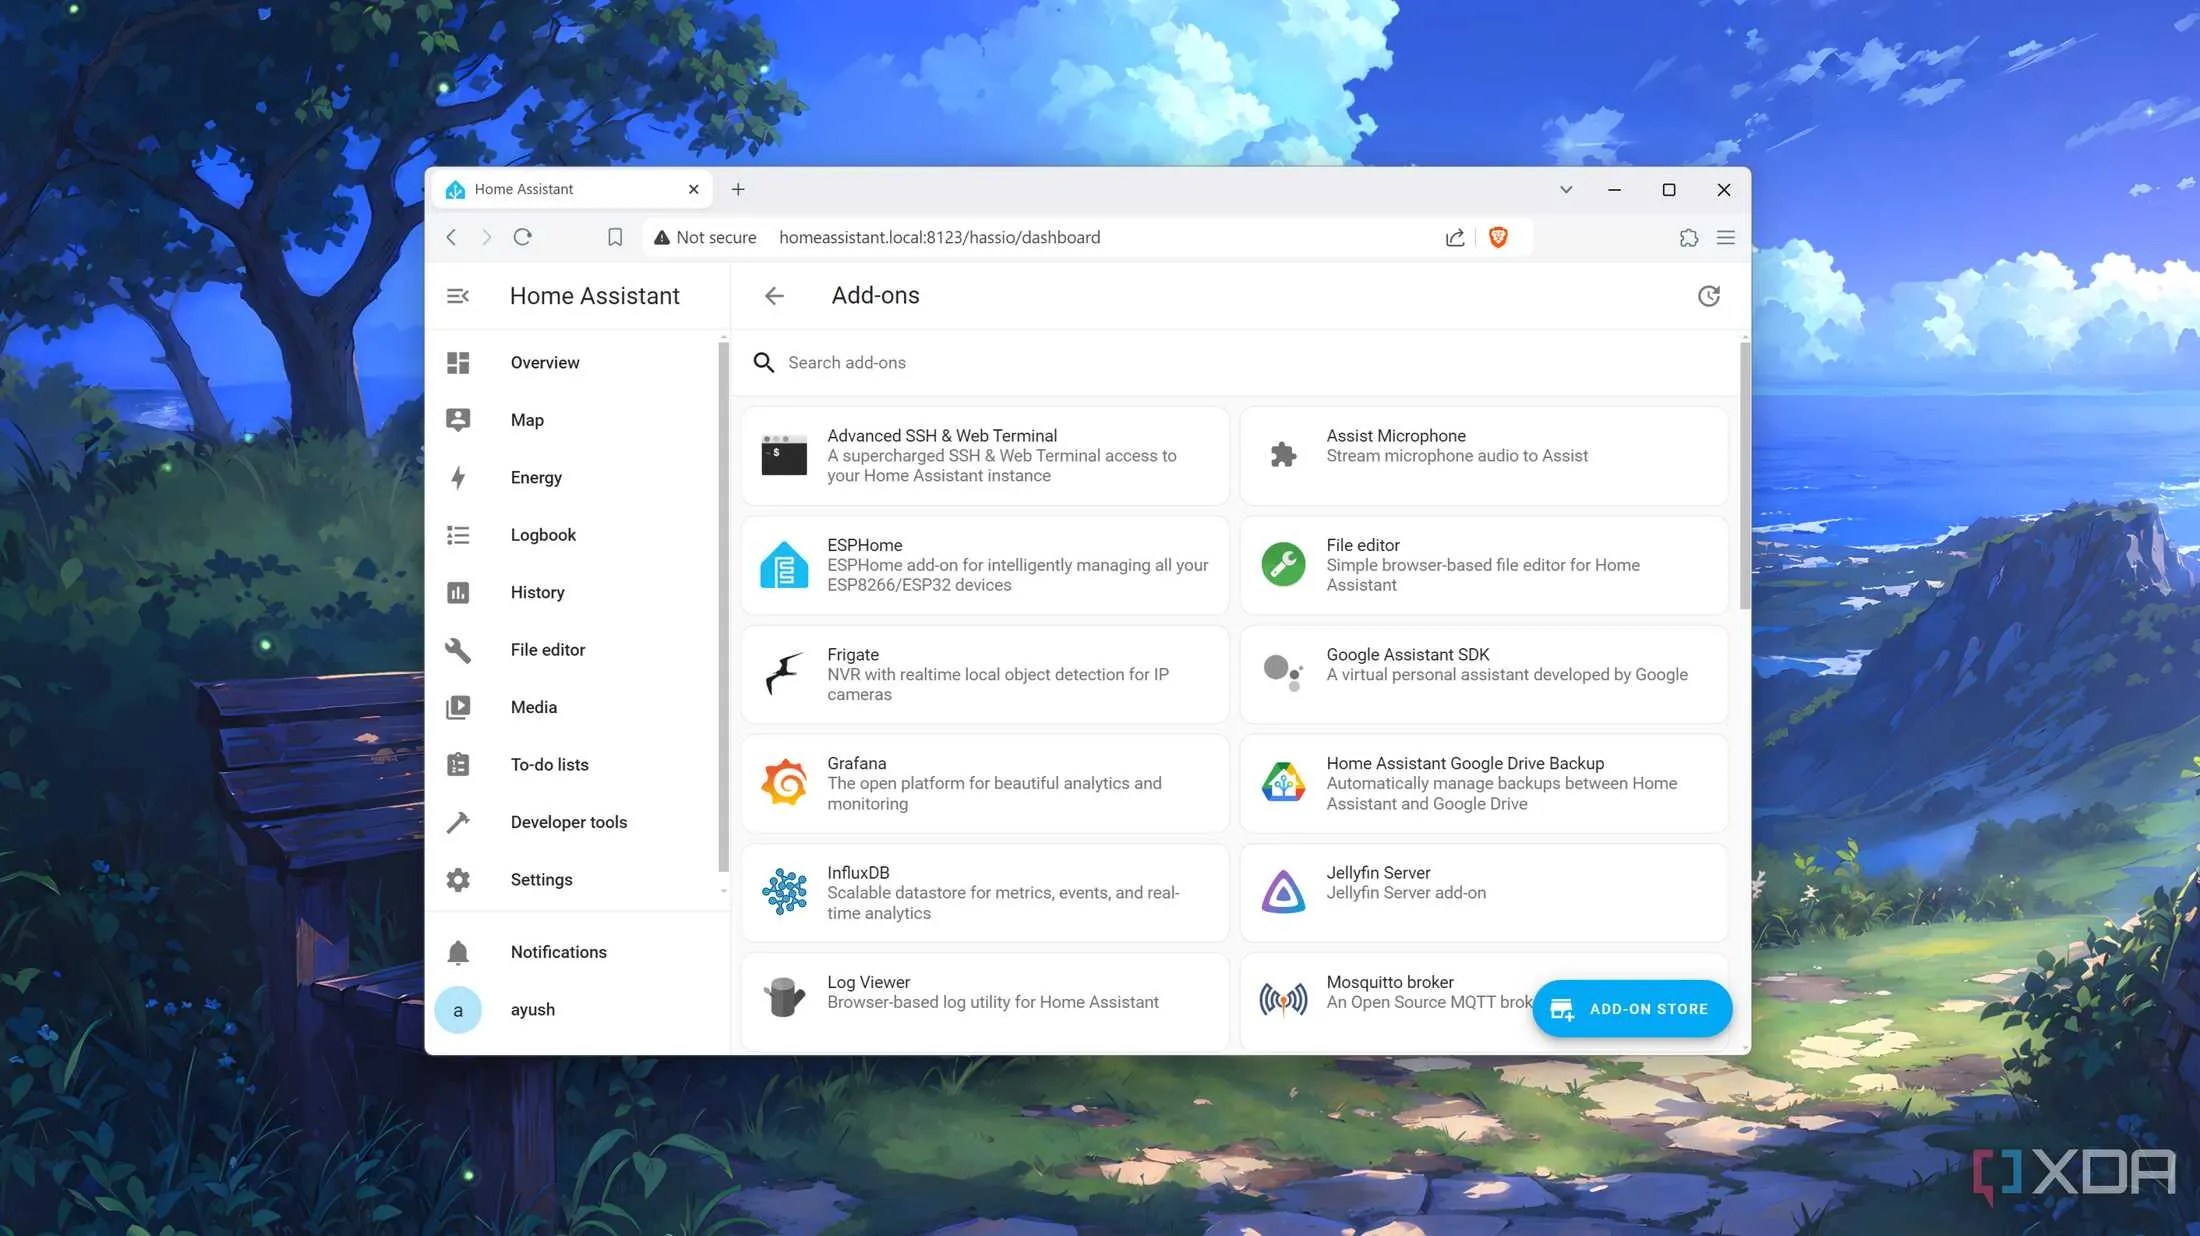Open the Jellyfin Server add-on

[1483, 891]
